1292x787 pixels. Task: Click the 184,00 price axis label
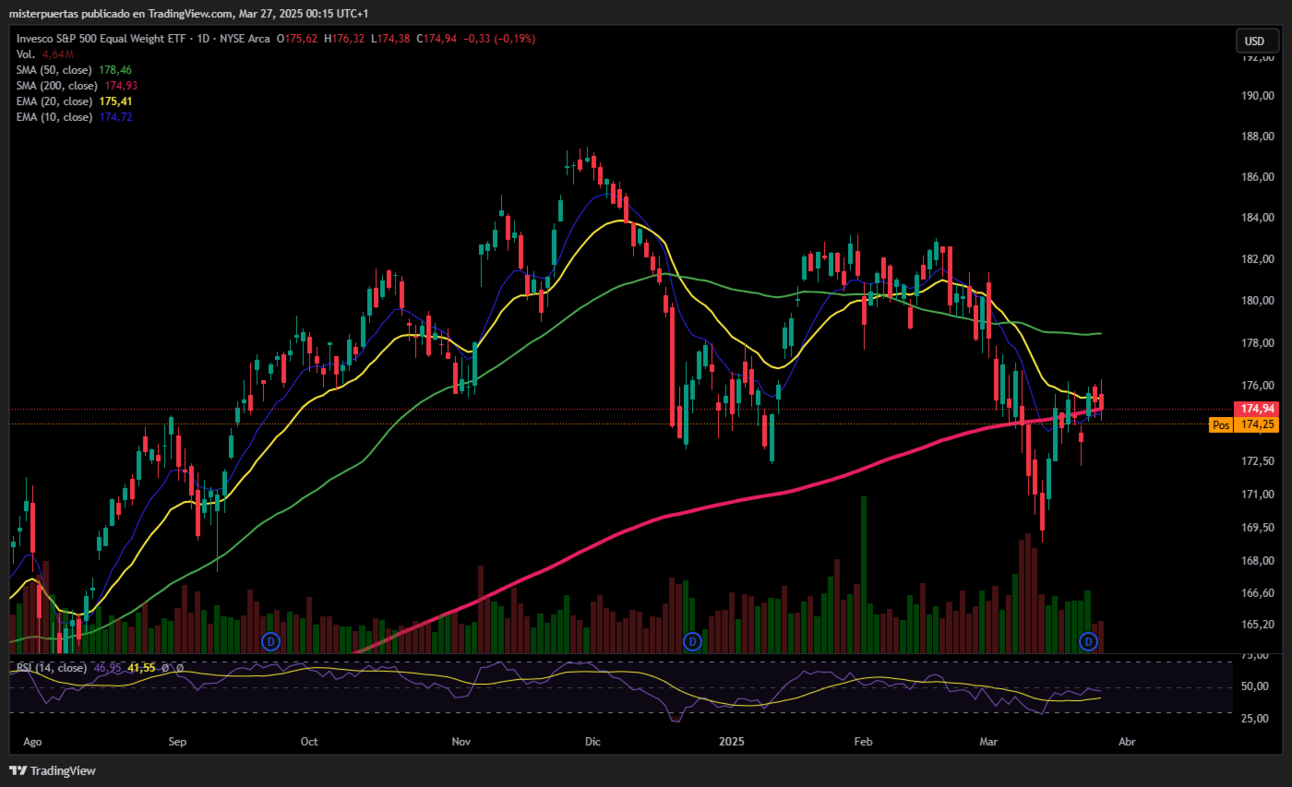[1256, 218]
